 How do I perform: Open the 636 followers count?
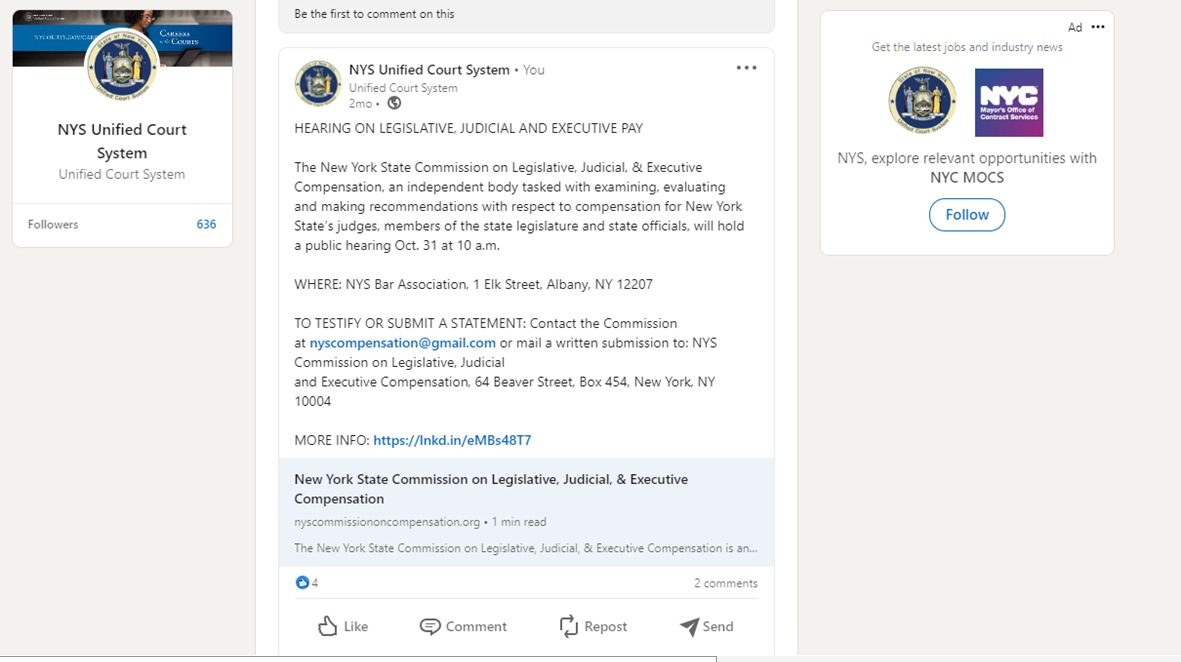click(x=206, y=224)
